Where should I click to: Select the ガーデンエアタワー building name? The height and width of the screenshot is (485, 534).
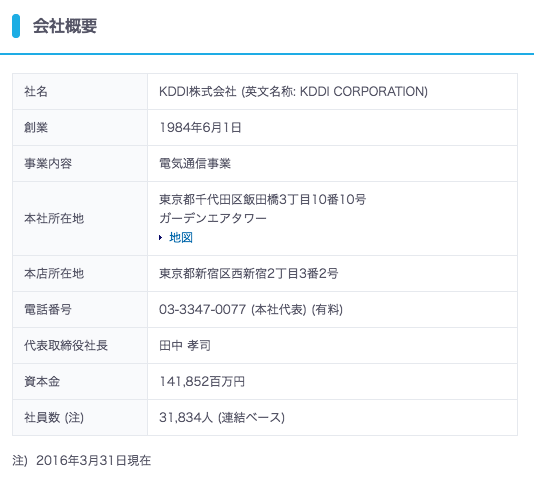click(x=213, y=218)
